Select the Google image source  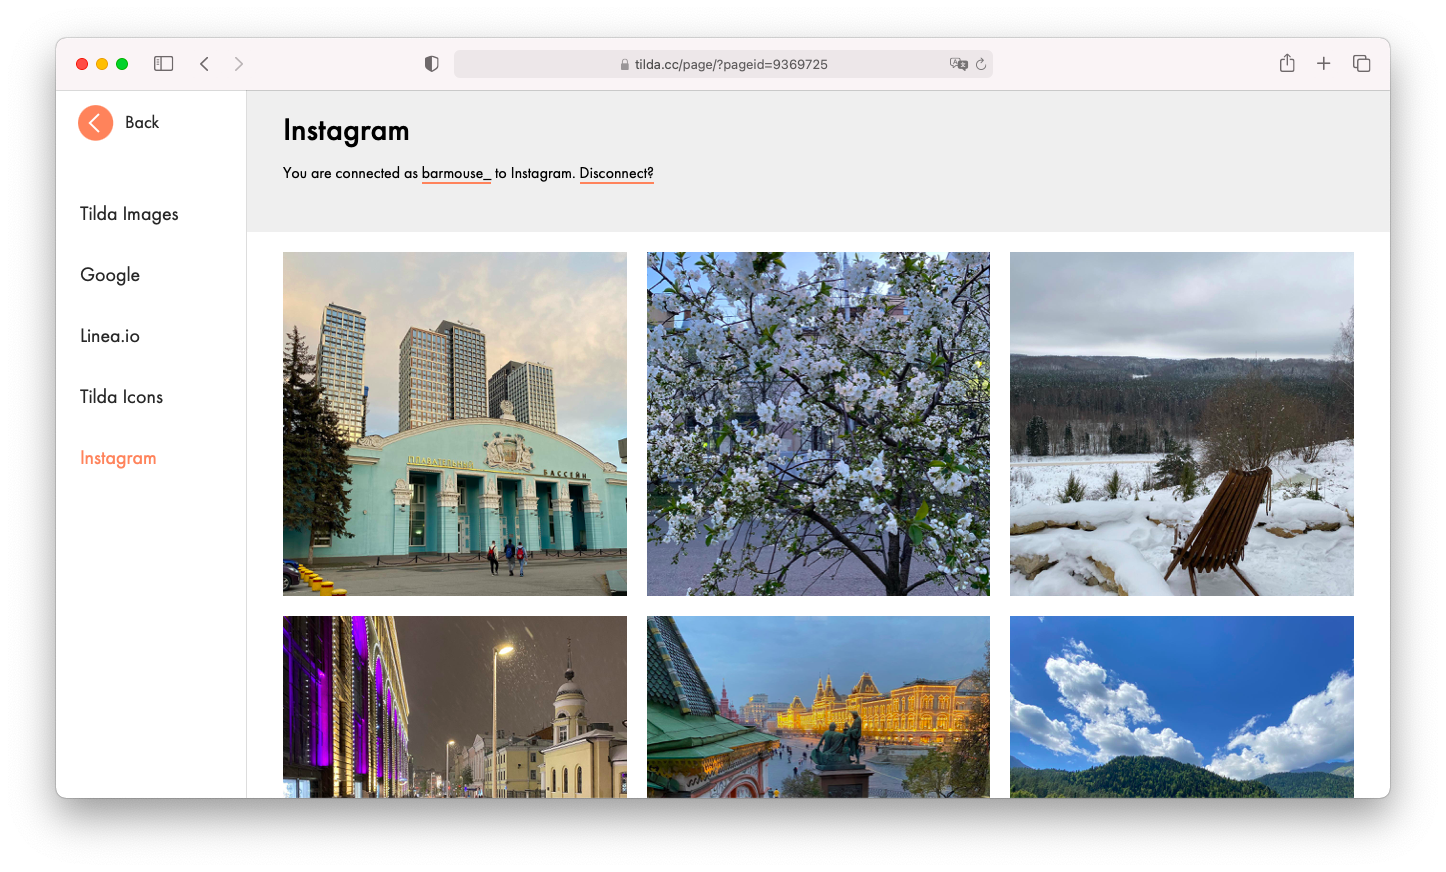pos(109,274)
